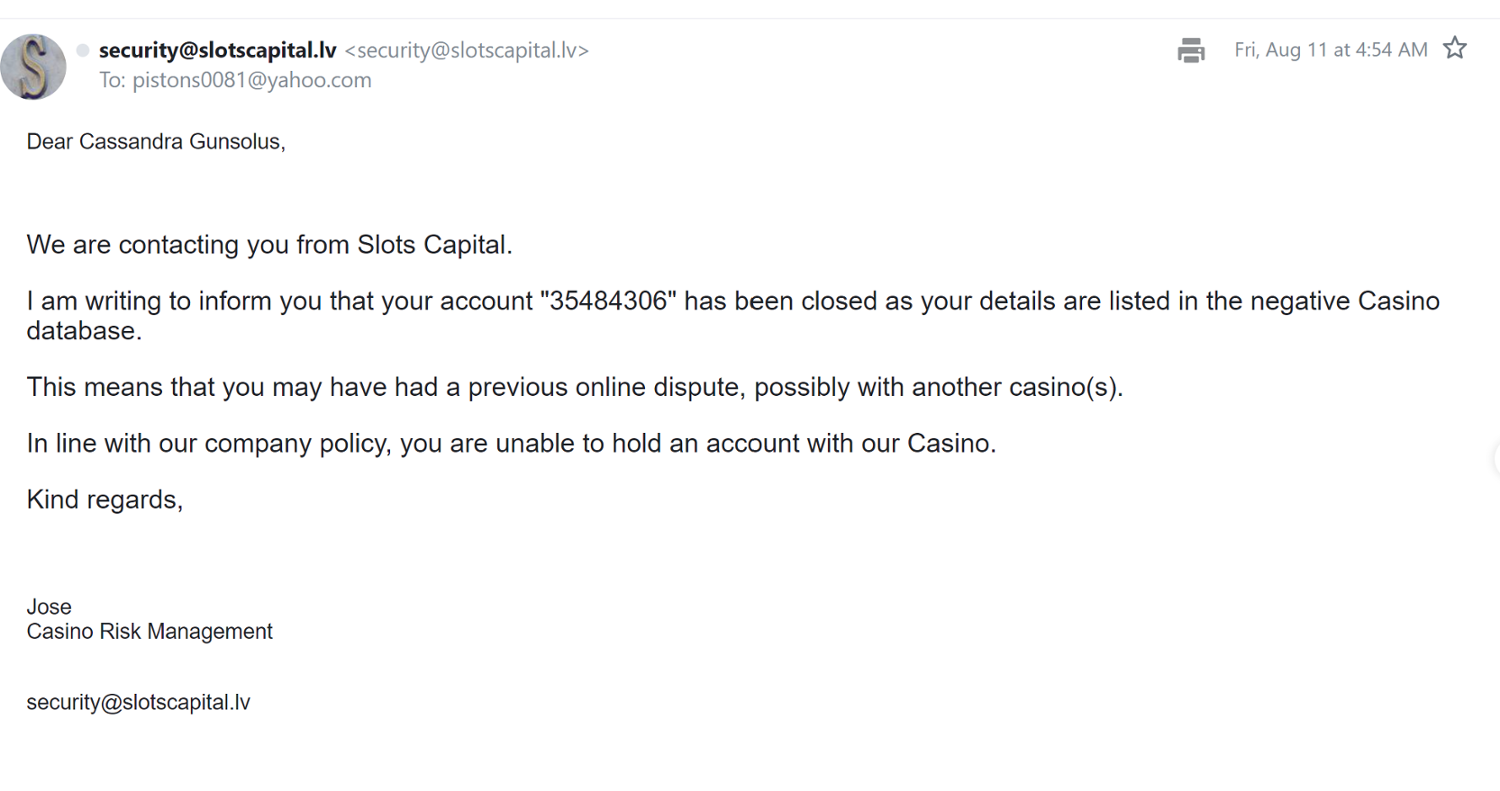
Task: Click the timestamp Fri, Aug 11 at 4:54 AM
Action: click(1330, 50)
